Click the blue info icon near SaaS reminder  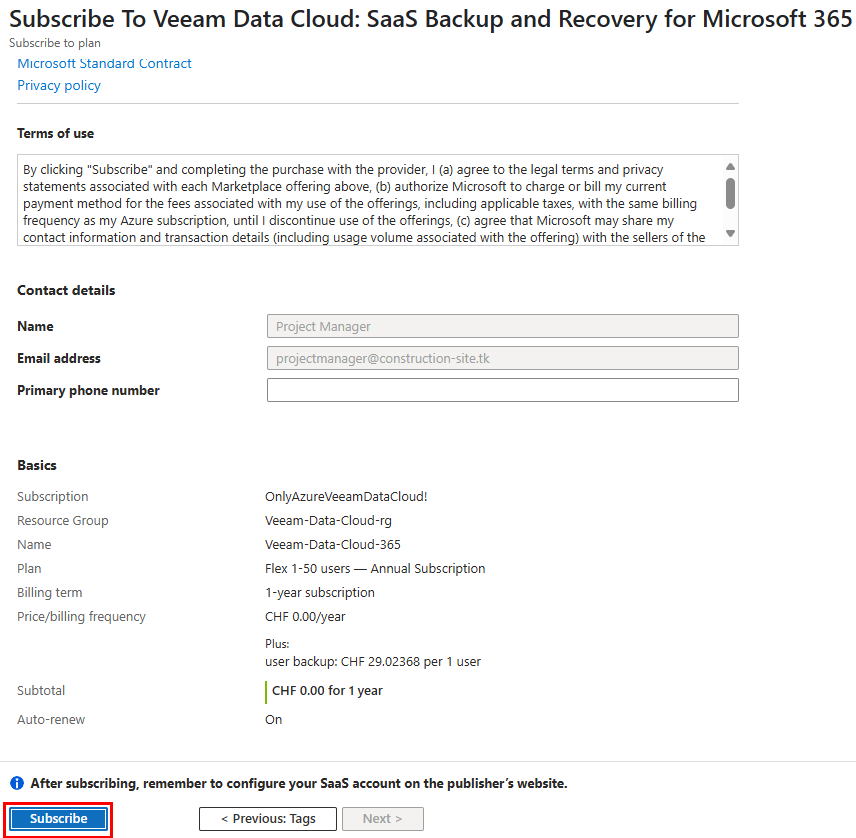[x=17, y=783]
